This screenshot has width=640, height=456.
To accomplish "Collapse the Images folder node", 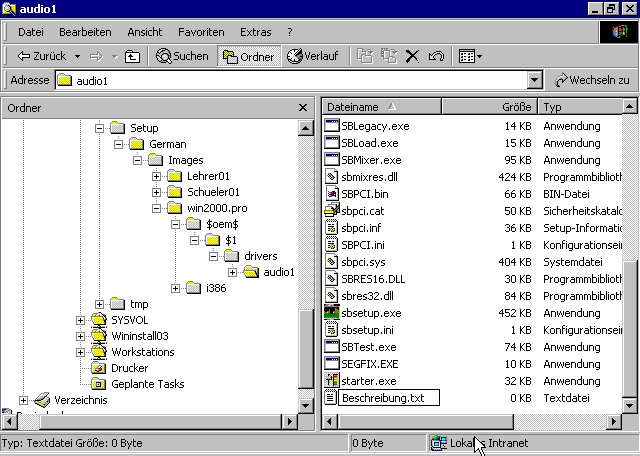I will tap(138, 160).
